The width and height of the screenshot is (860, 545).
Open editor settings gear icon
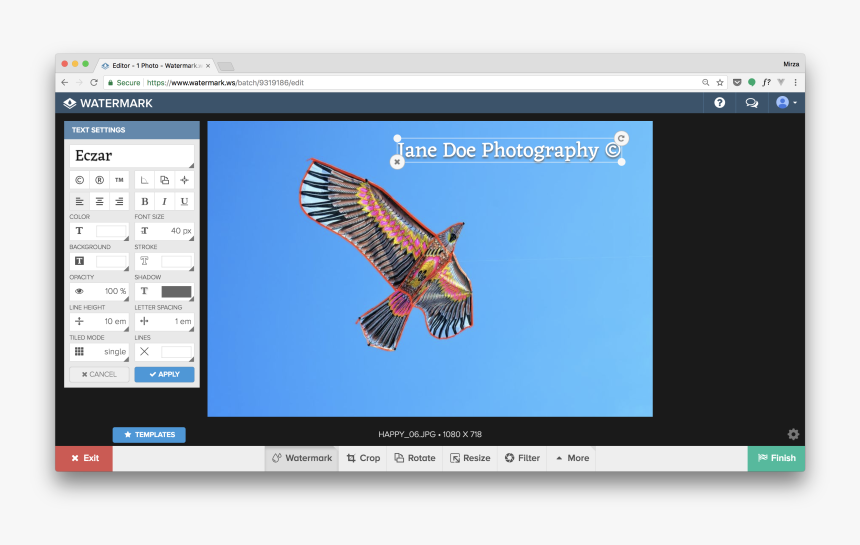(793, 434)
